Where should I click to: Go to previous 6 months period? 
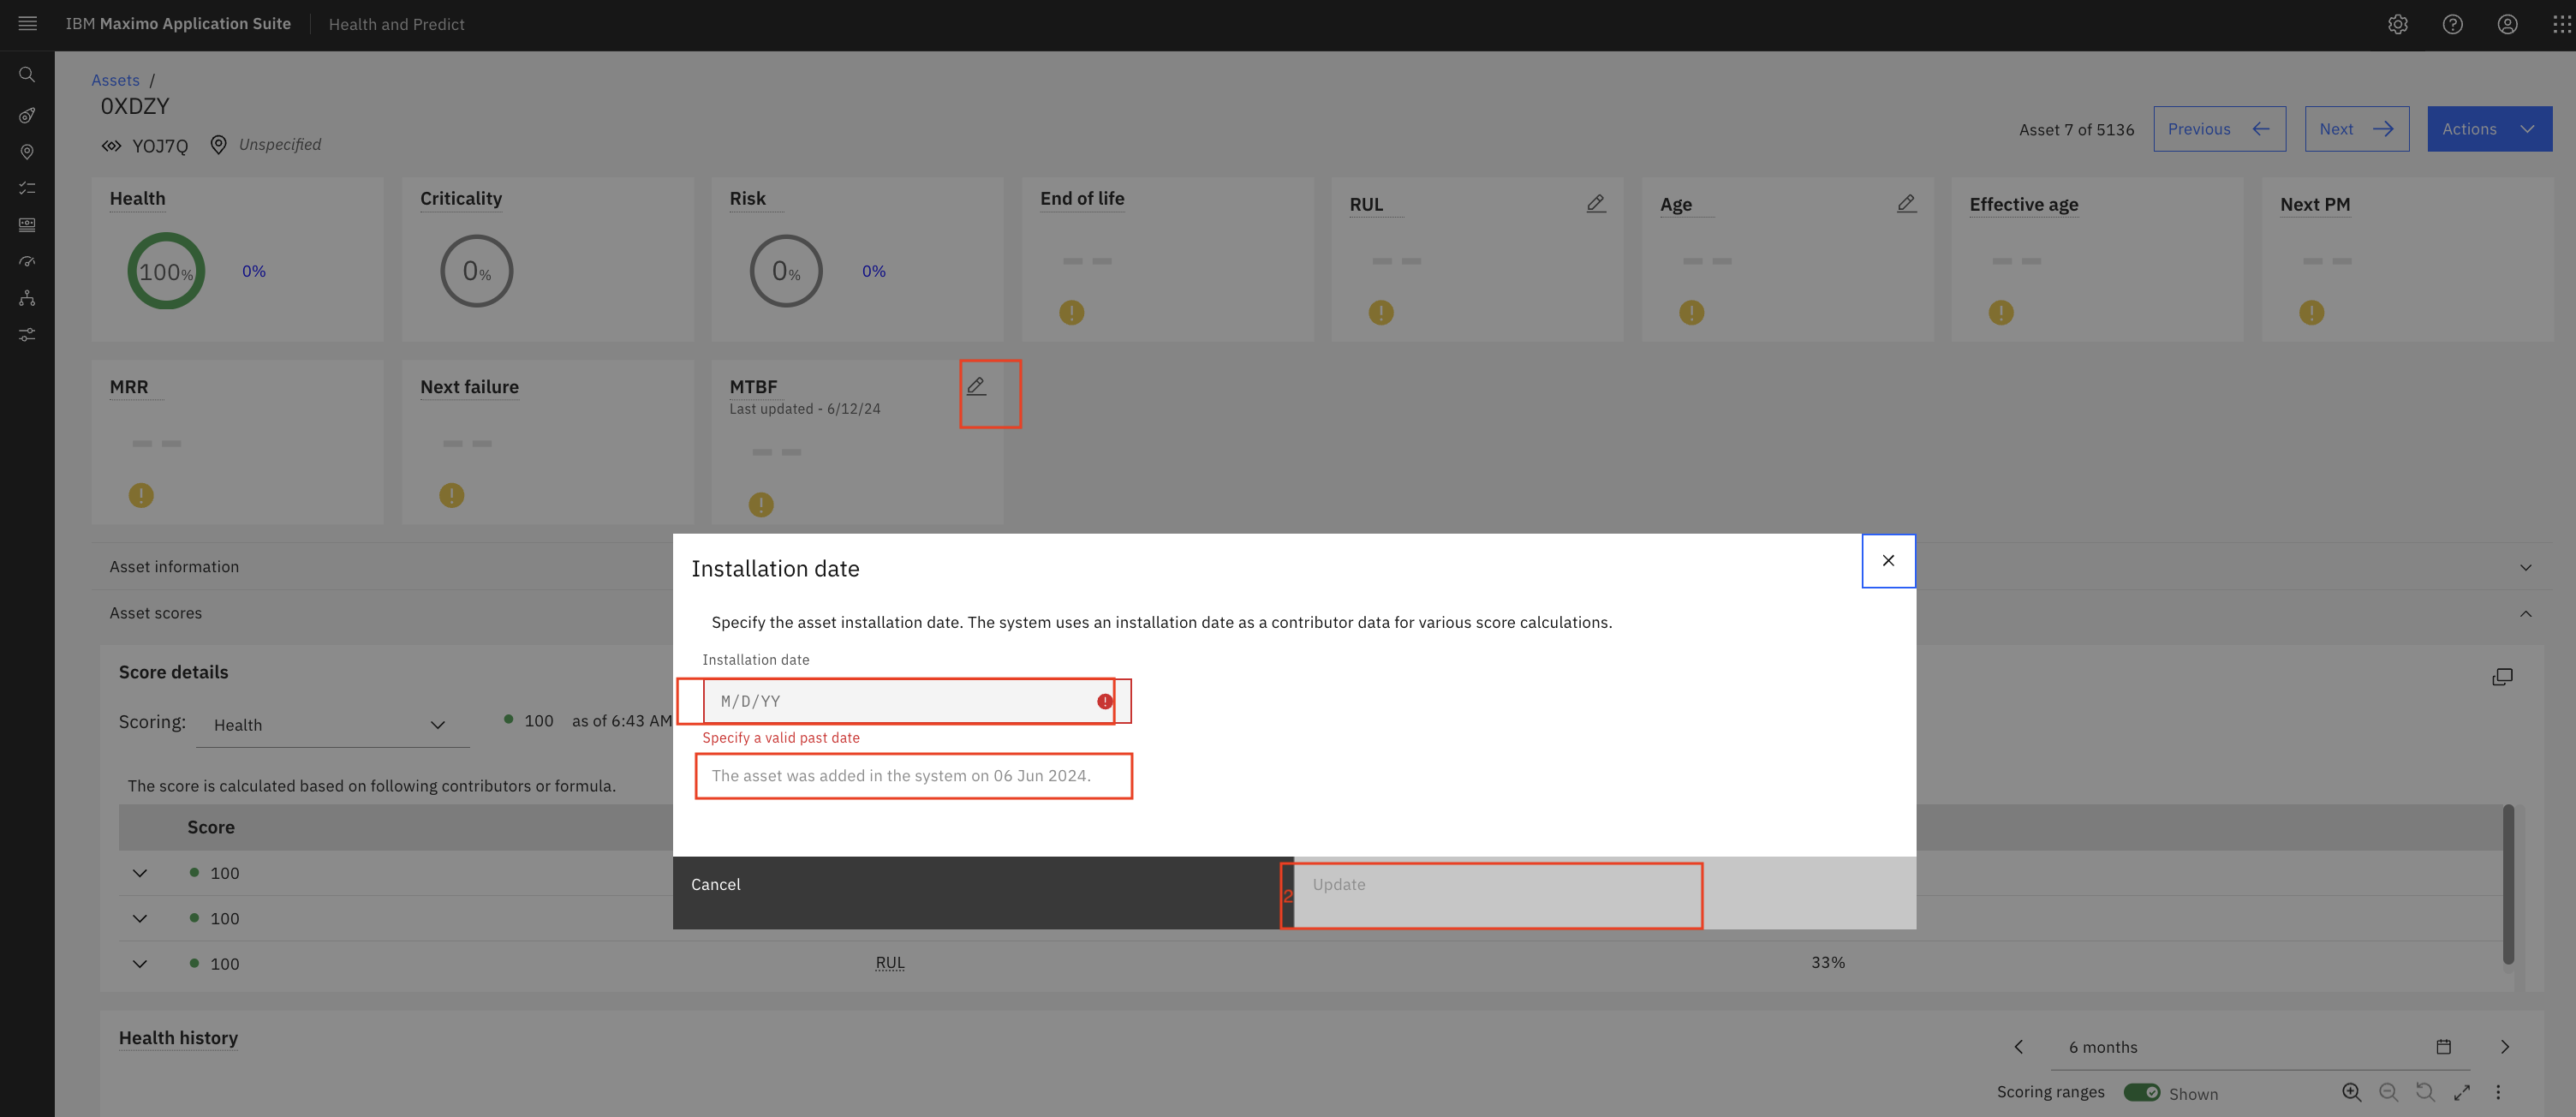click(2018, 1046)
